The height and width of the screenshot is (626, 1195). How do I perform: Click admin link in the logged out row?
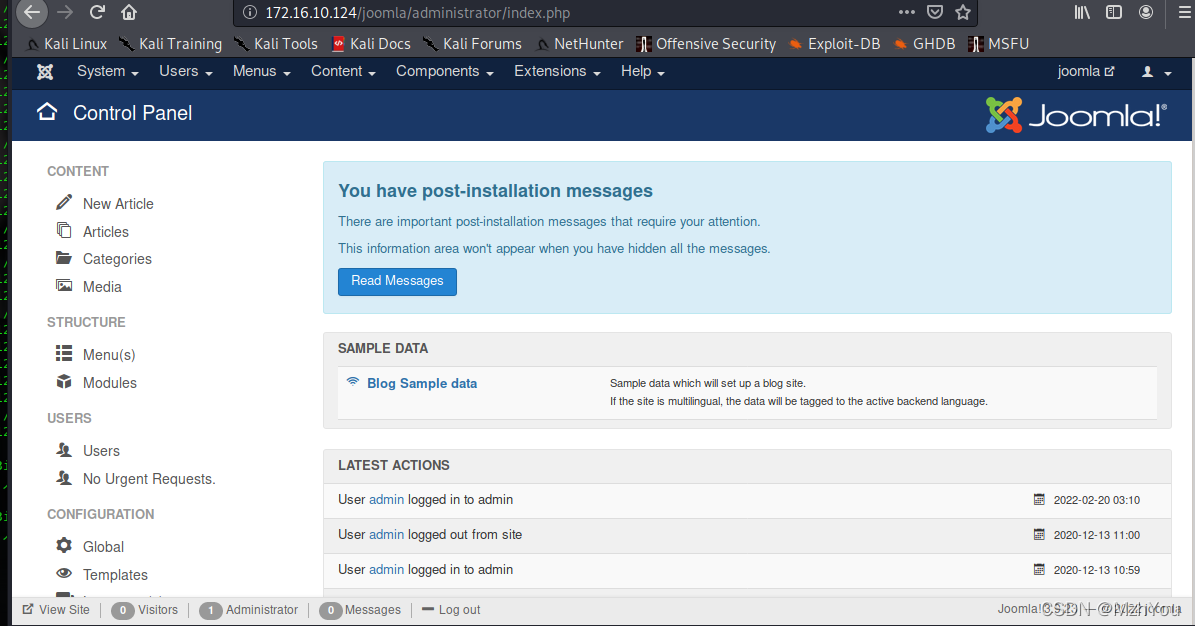pyautogui.click(x=386, y=535)
